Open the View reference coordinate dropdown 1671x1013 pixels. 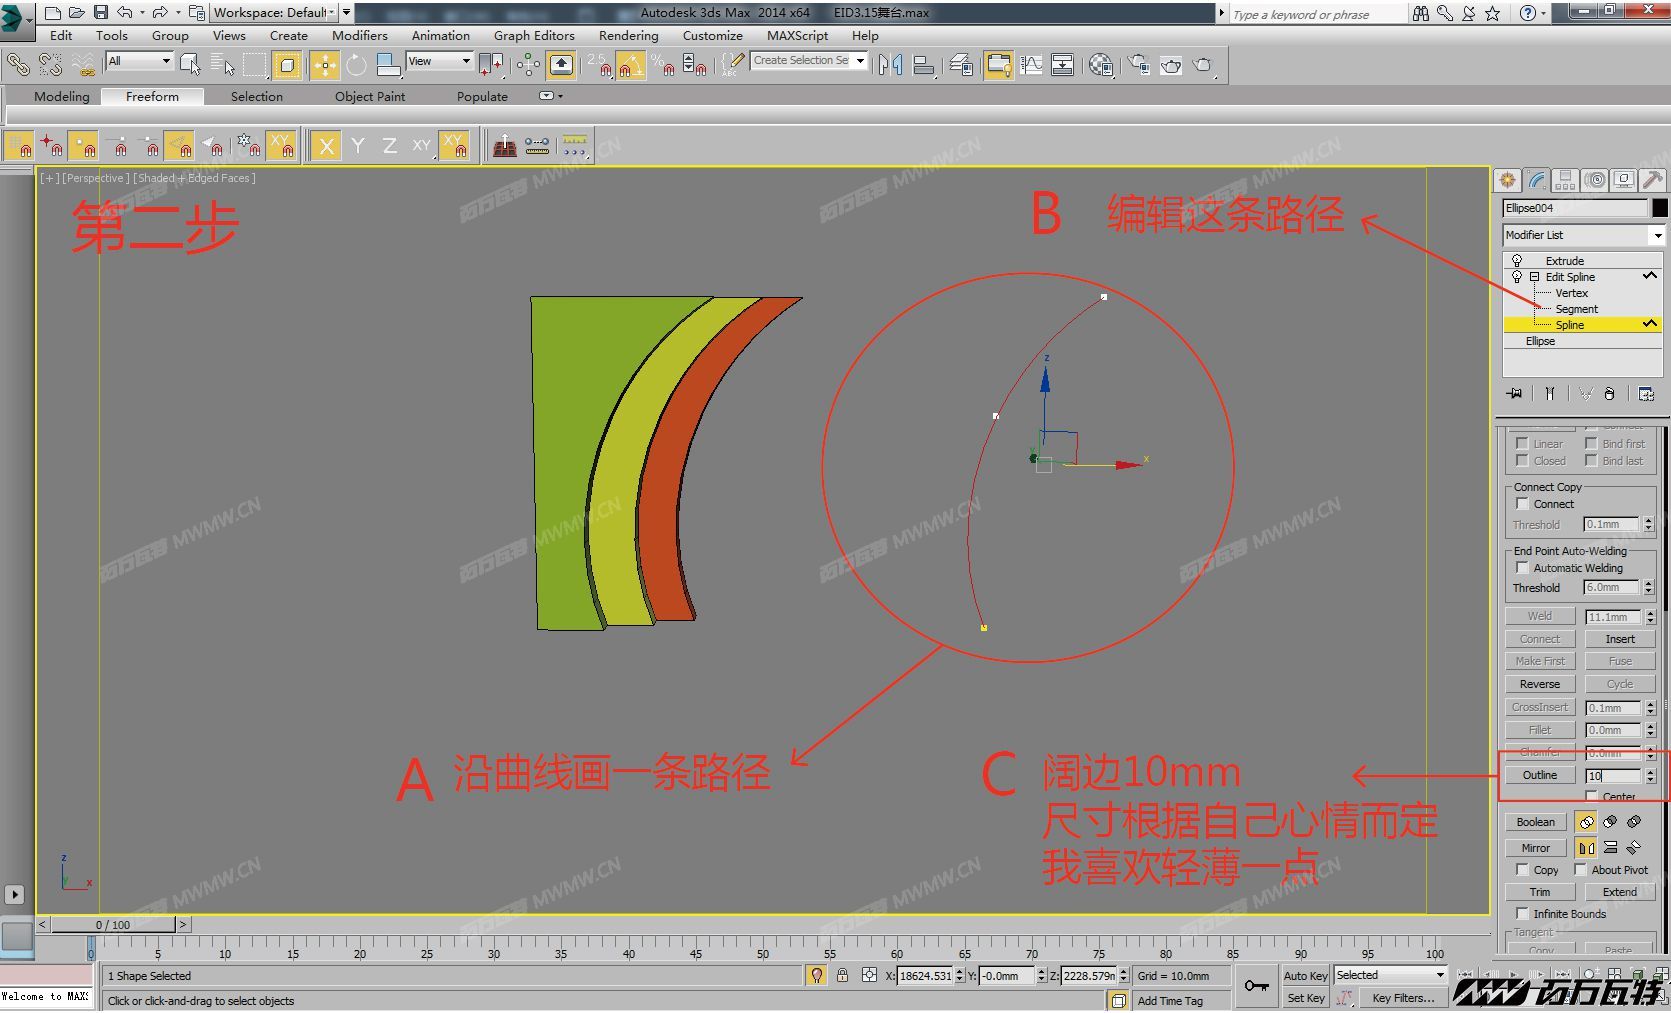tap(439, 61)
